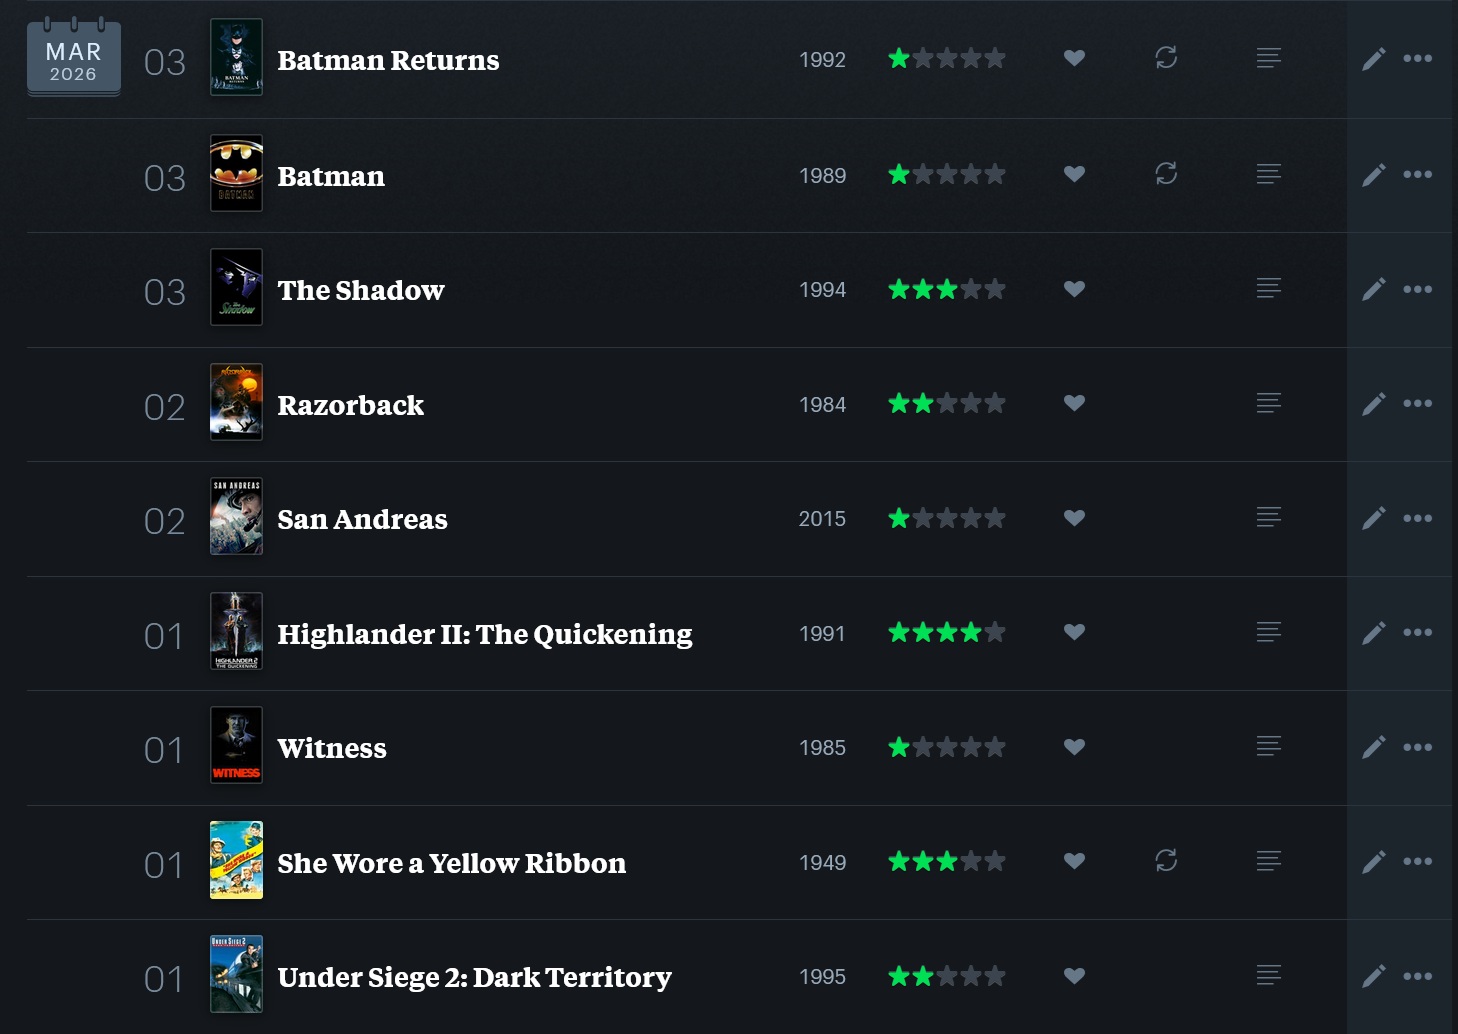Open the She Wore a Yellow Ribbon title
1458x1034 pixels.
(452, 863)
